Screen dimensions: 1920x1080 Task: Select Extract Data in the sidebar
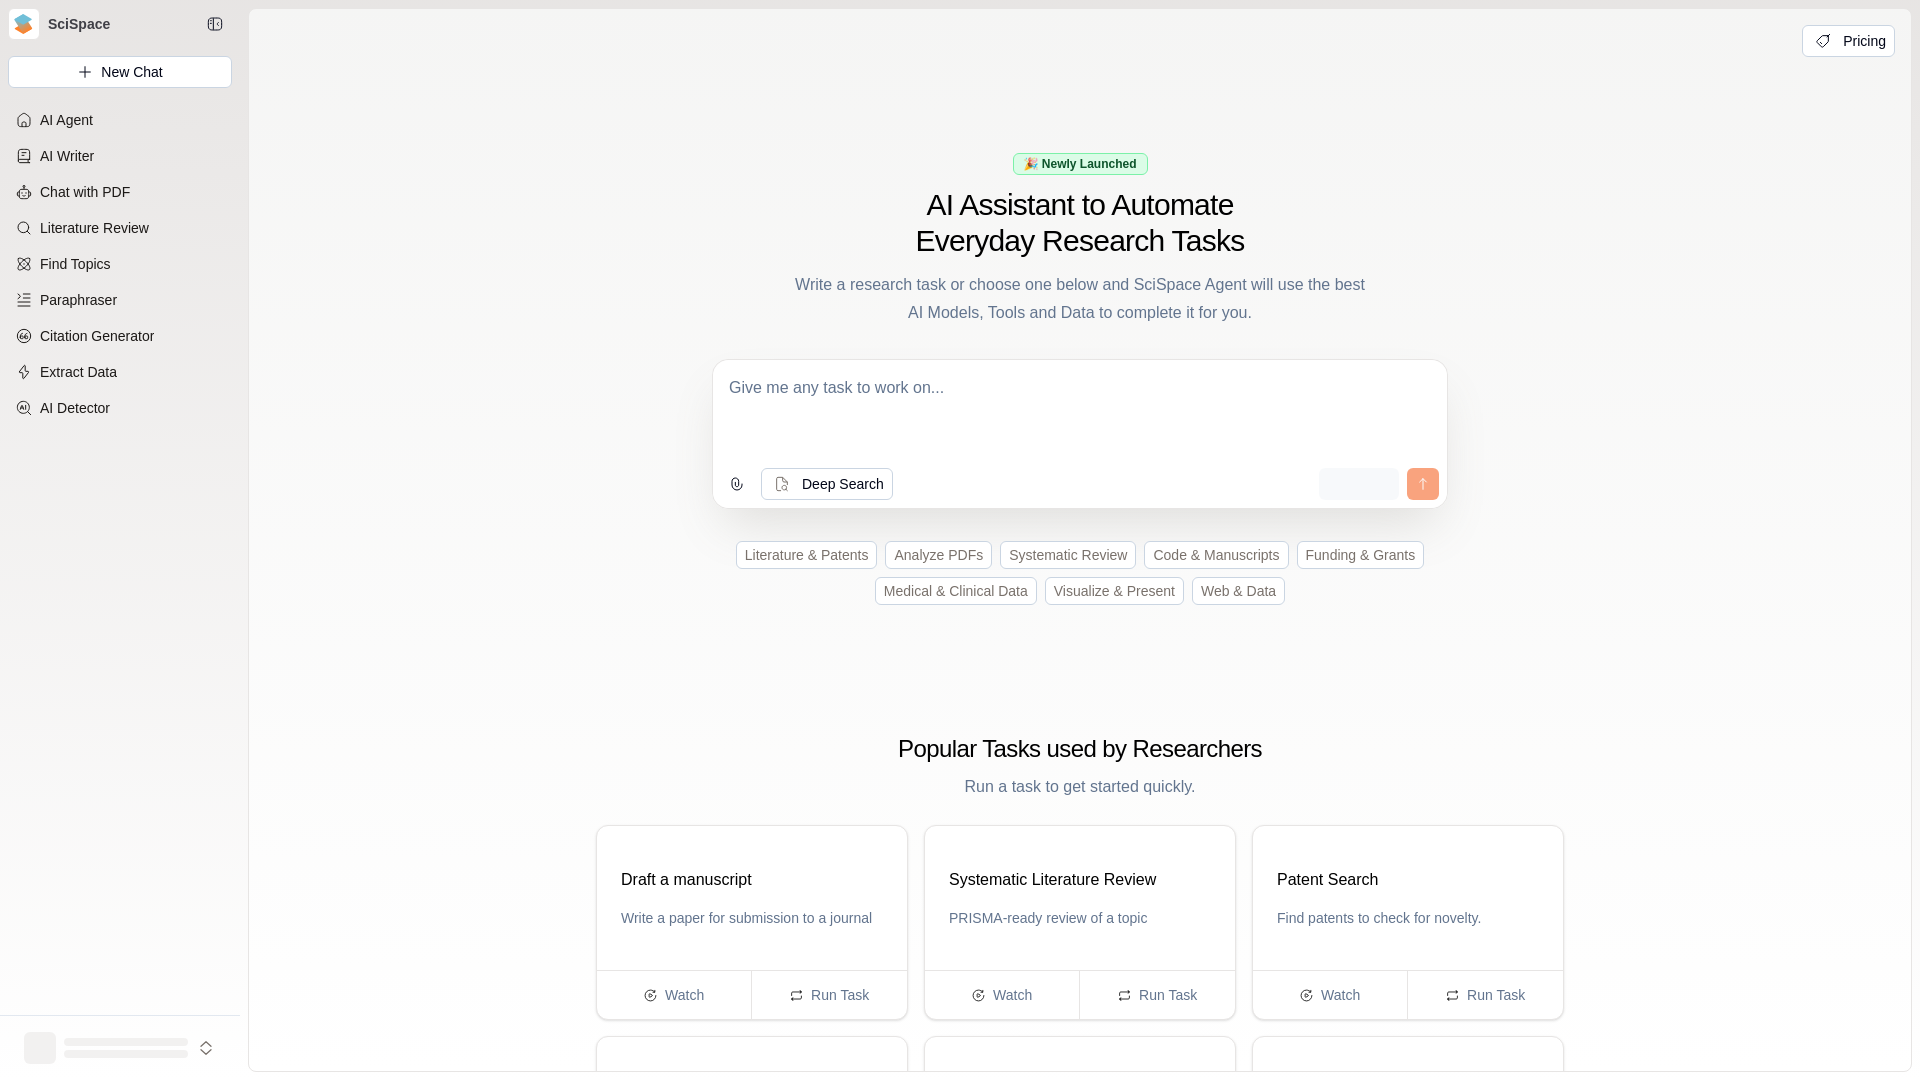pos(120,372)
